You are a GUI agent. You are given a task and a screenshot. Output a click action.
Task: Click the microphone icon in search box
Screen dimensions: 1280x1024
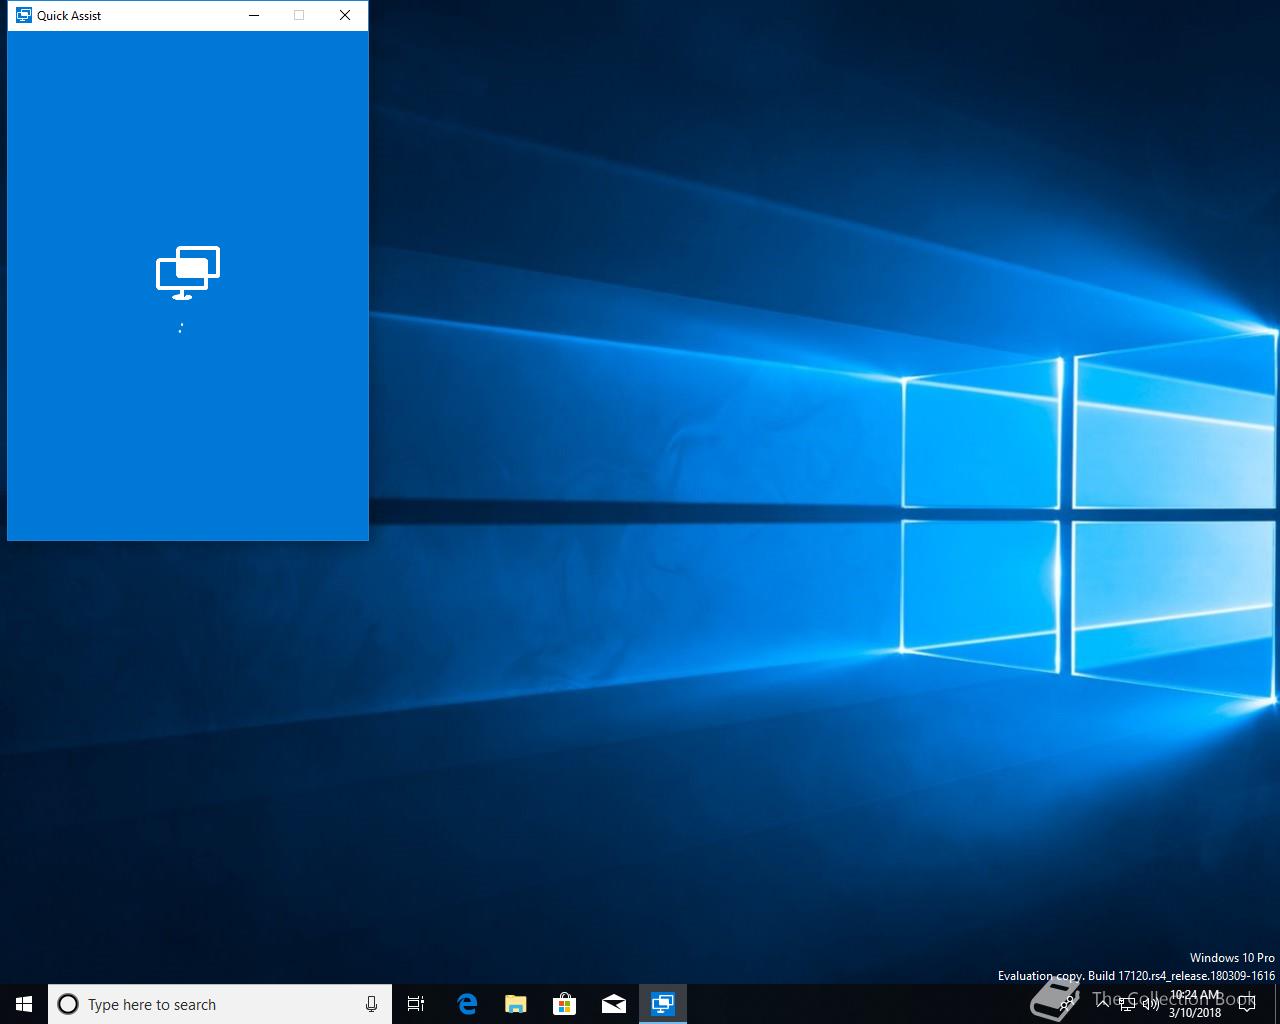371,1004
